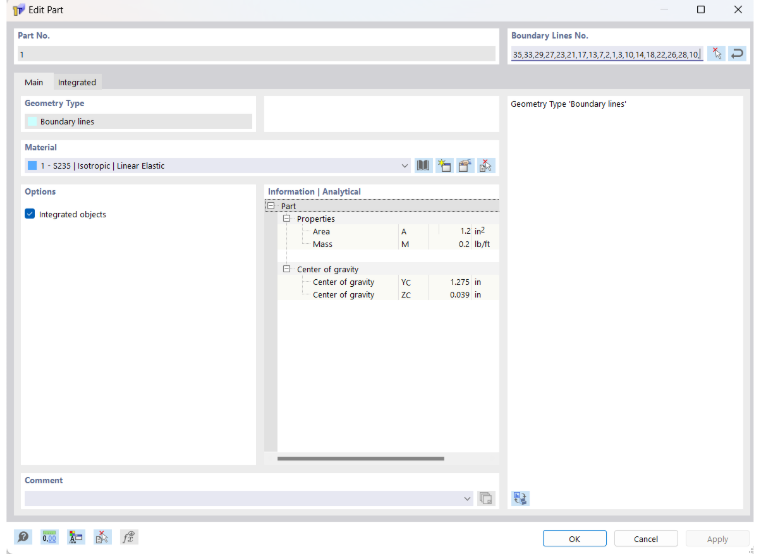Select the Area row in Properties
This screenshot has height=554, width=760.
point(388,231)
